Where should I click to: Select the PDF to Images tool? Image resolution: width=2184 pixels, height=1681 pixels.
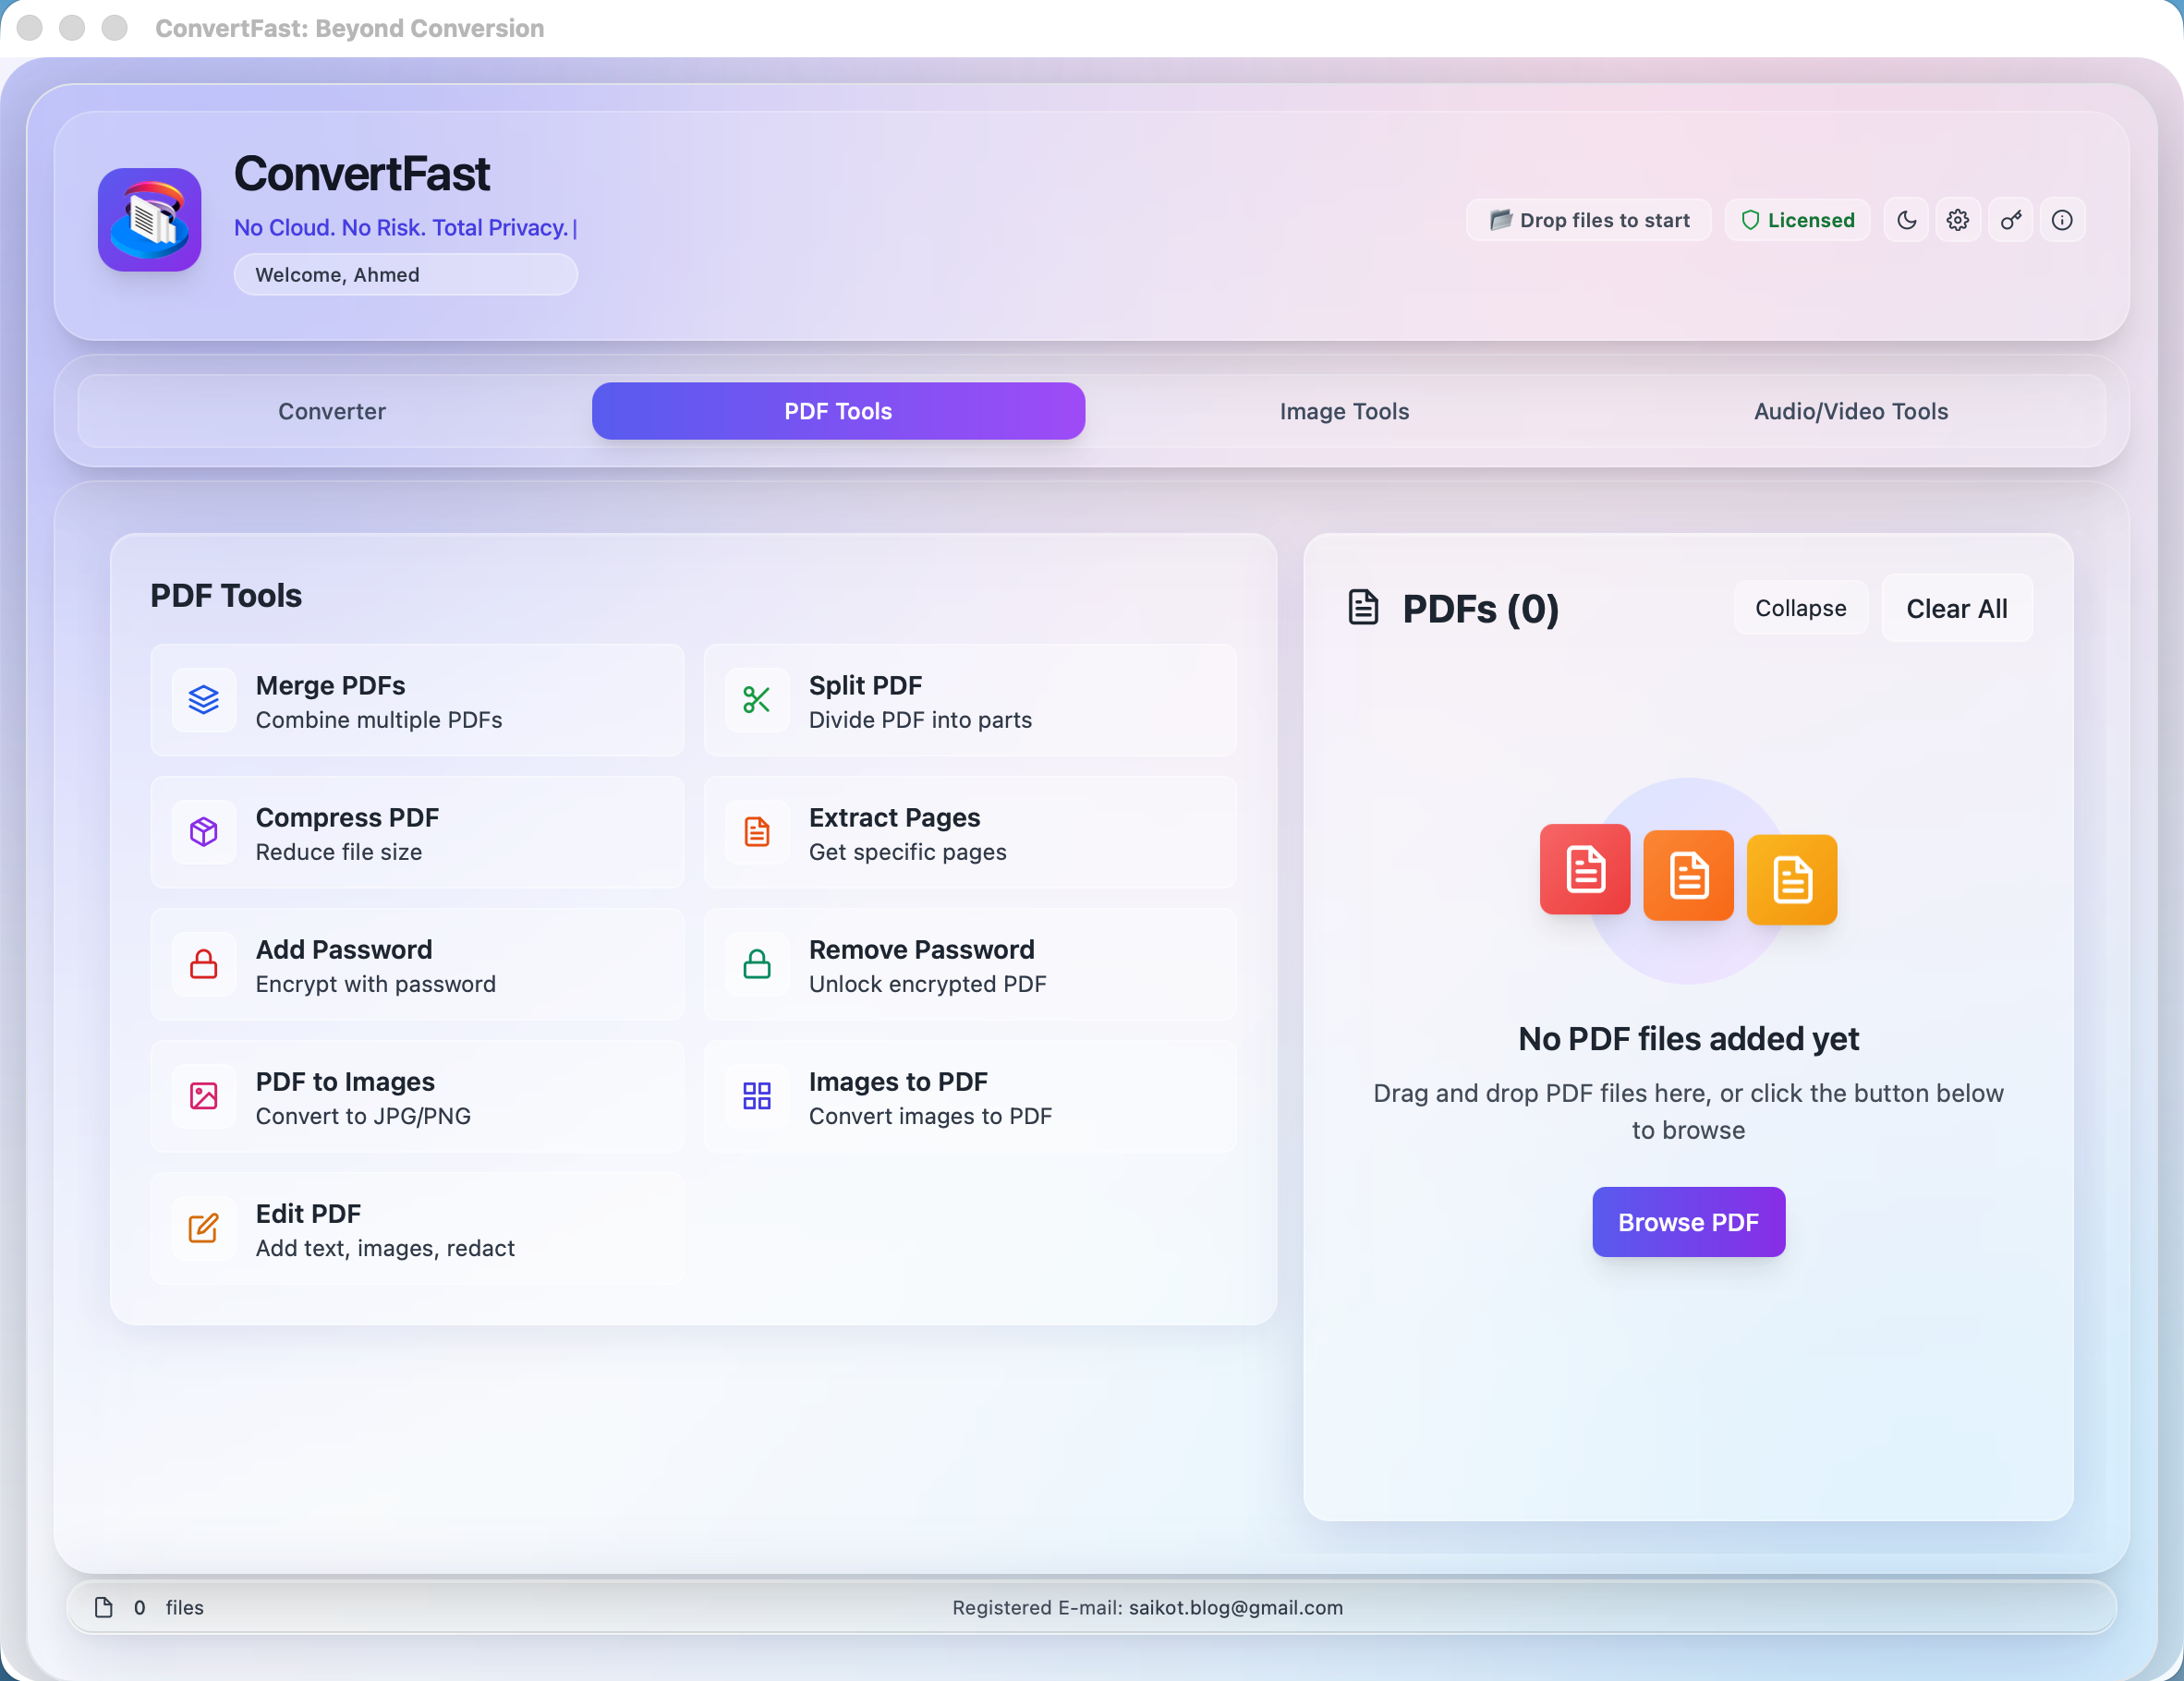(x=417, y=1096)
